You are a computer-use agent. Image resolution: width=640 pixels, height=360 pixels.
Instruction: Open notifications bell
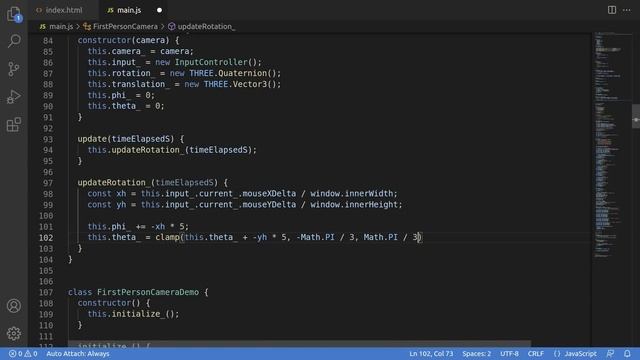[x=627, y=353]
